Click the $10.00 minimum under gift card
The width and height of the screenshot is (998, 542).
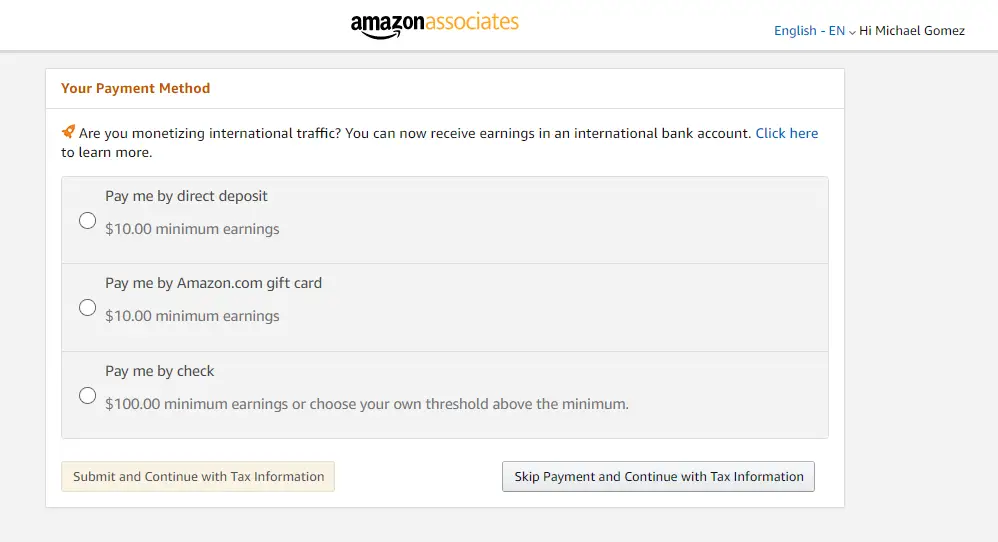pyautogui.click(x=192, y=316)
